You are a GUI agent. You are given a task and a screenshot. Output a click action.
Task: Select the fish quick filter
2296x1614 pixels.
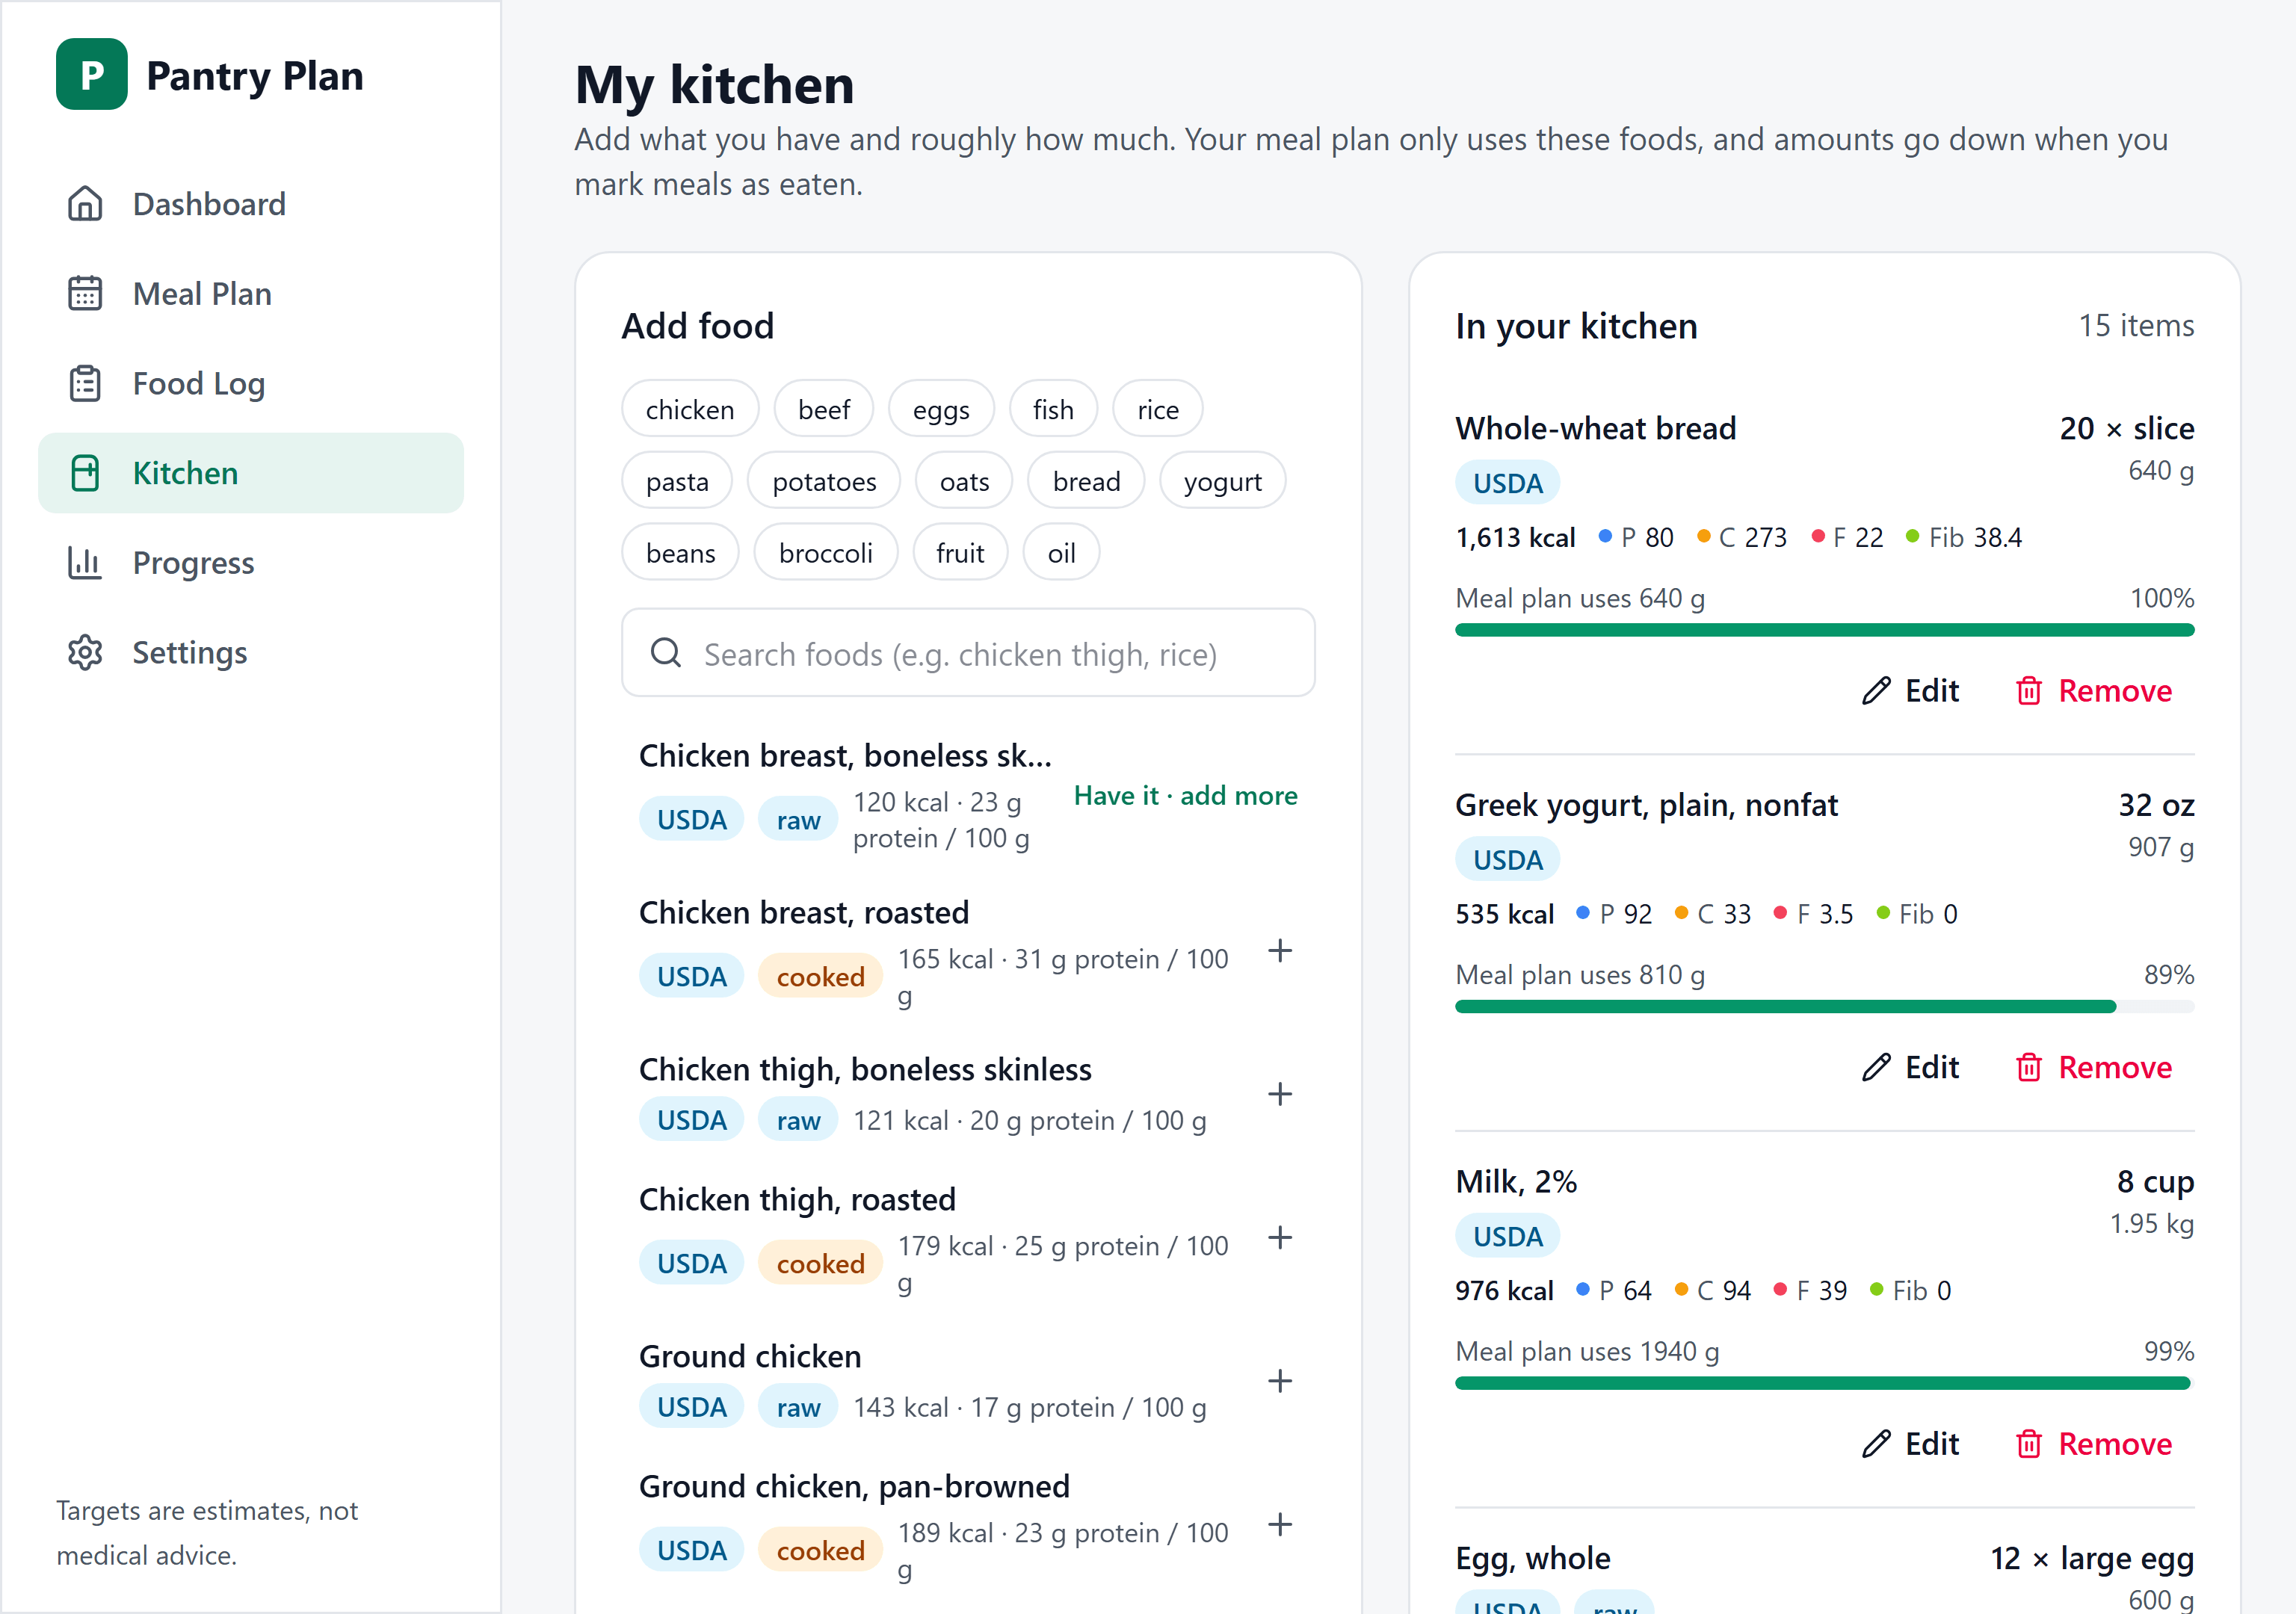1053,409
